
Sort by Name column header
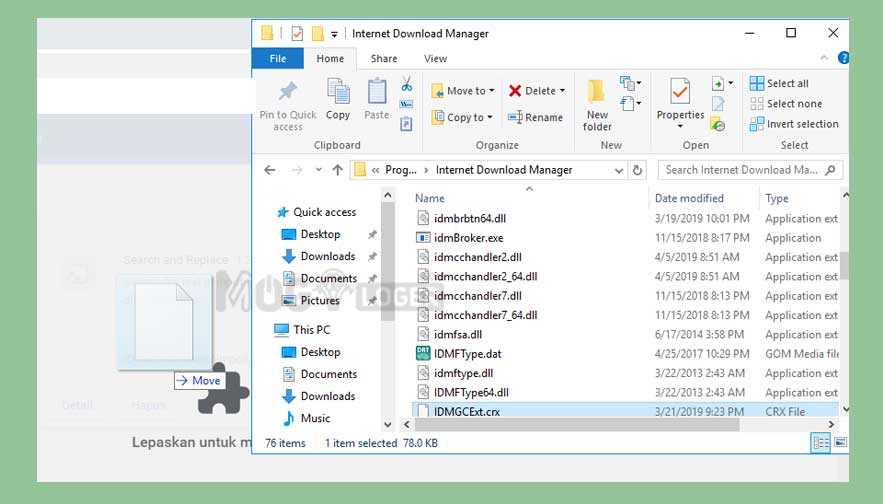pyautogui.click(x=430, y=198)
